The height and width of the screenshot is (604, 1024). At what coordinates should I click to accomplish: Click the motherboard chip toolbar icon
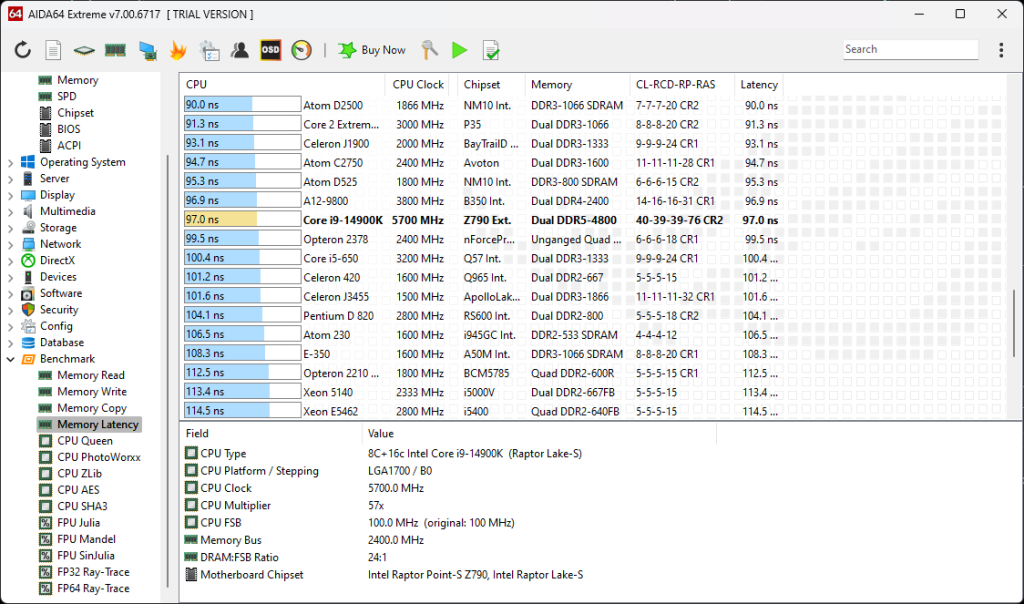coord(84,50)
